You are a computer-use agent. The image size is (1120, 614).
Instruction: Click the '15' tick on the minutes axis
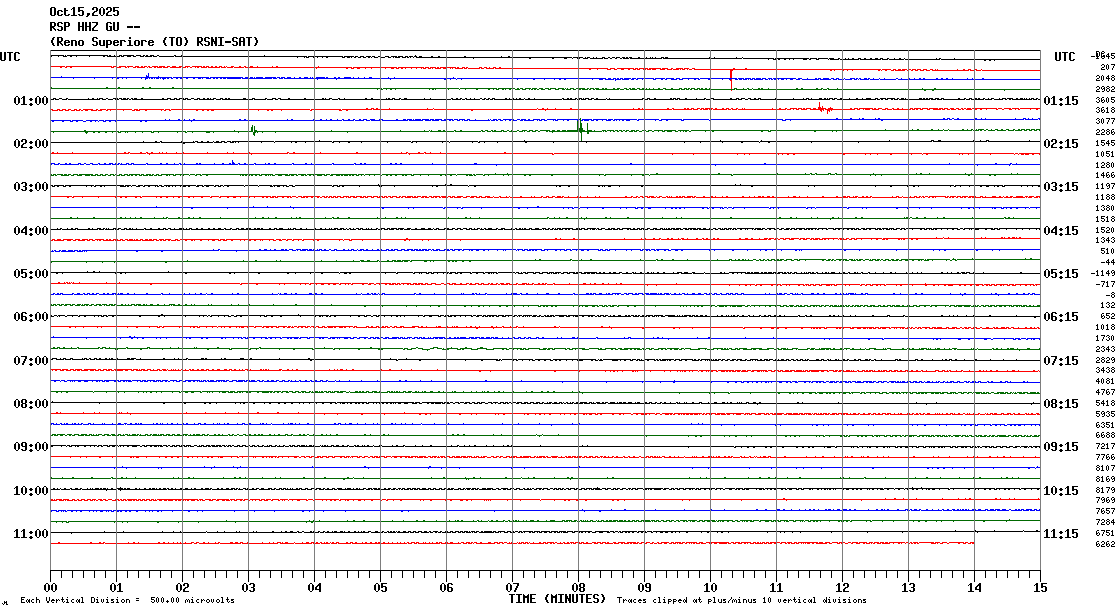click(x=1039, y=587)
